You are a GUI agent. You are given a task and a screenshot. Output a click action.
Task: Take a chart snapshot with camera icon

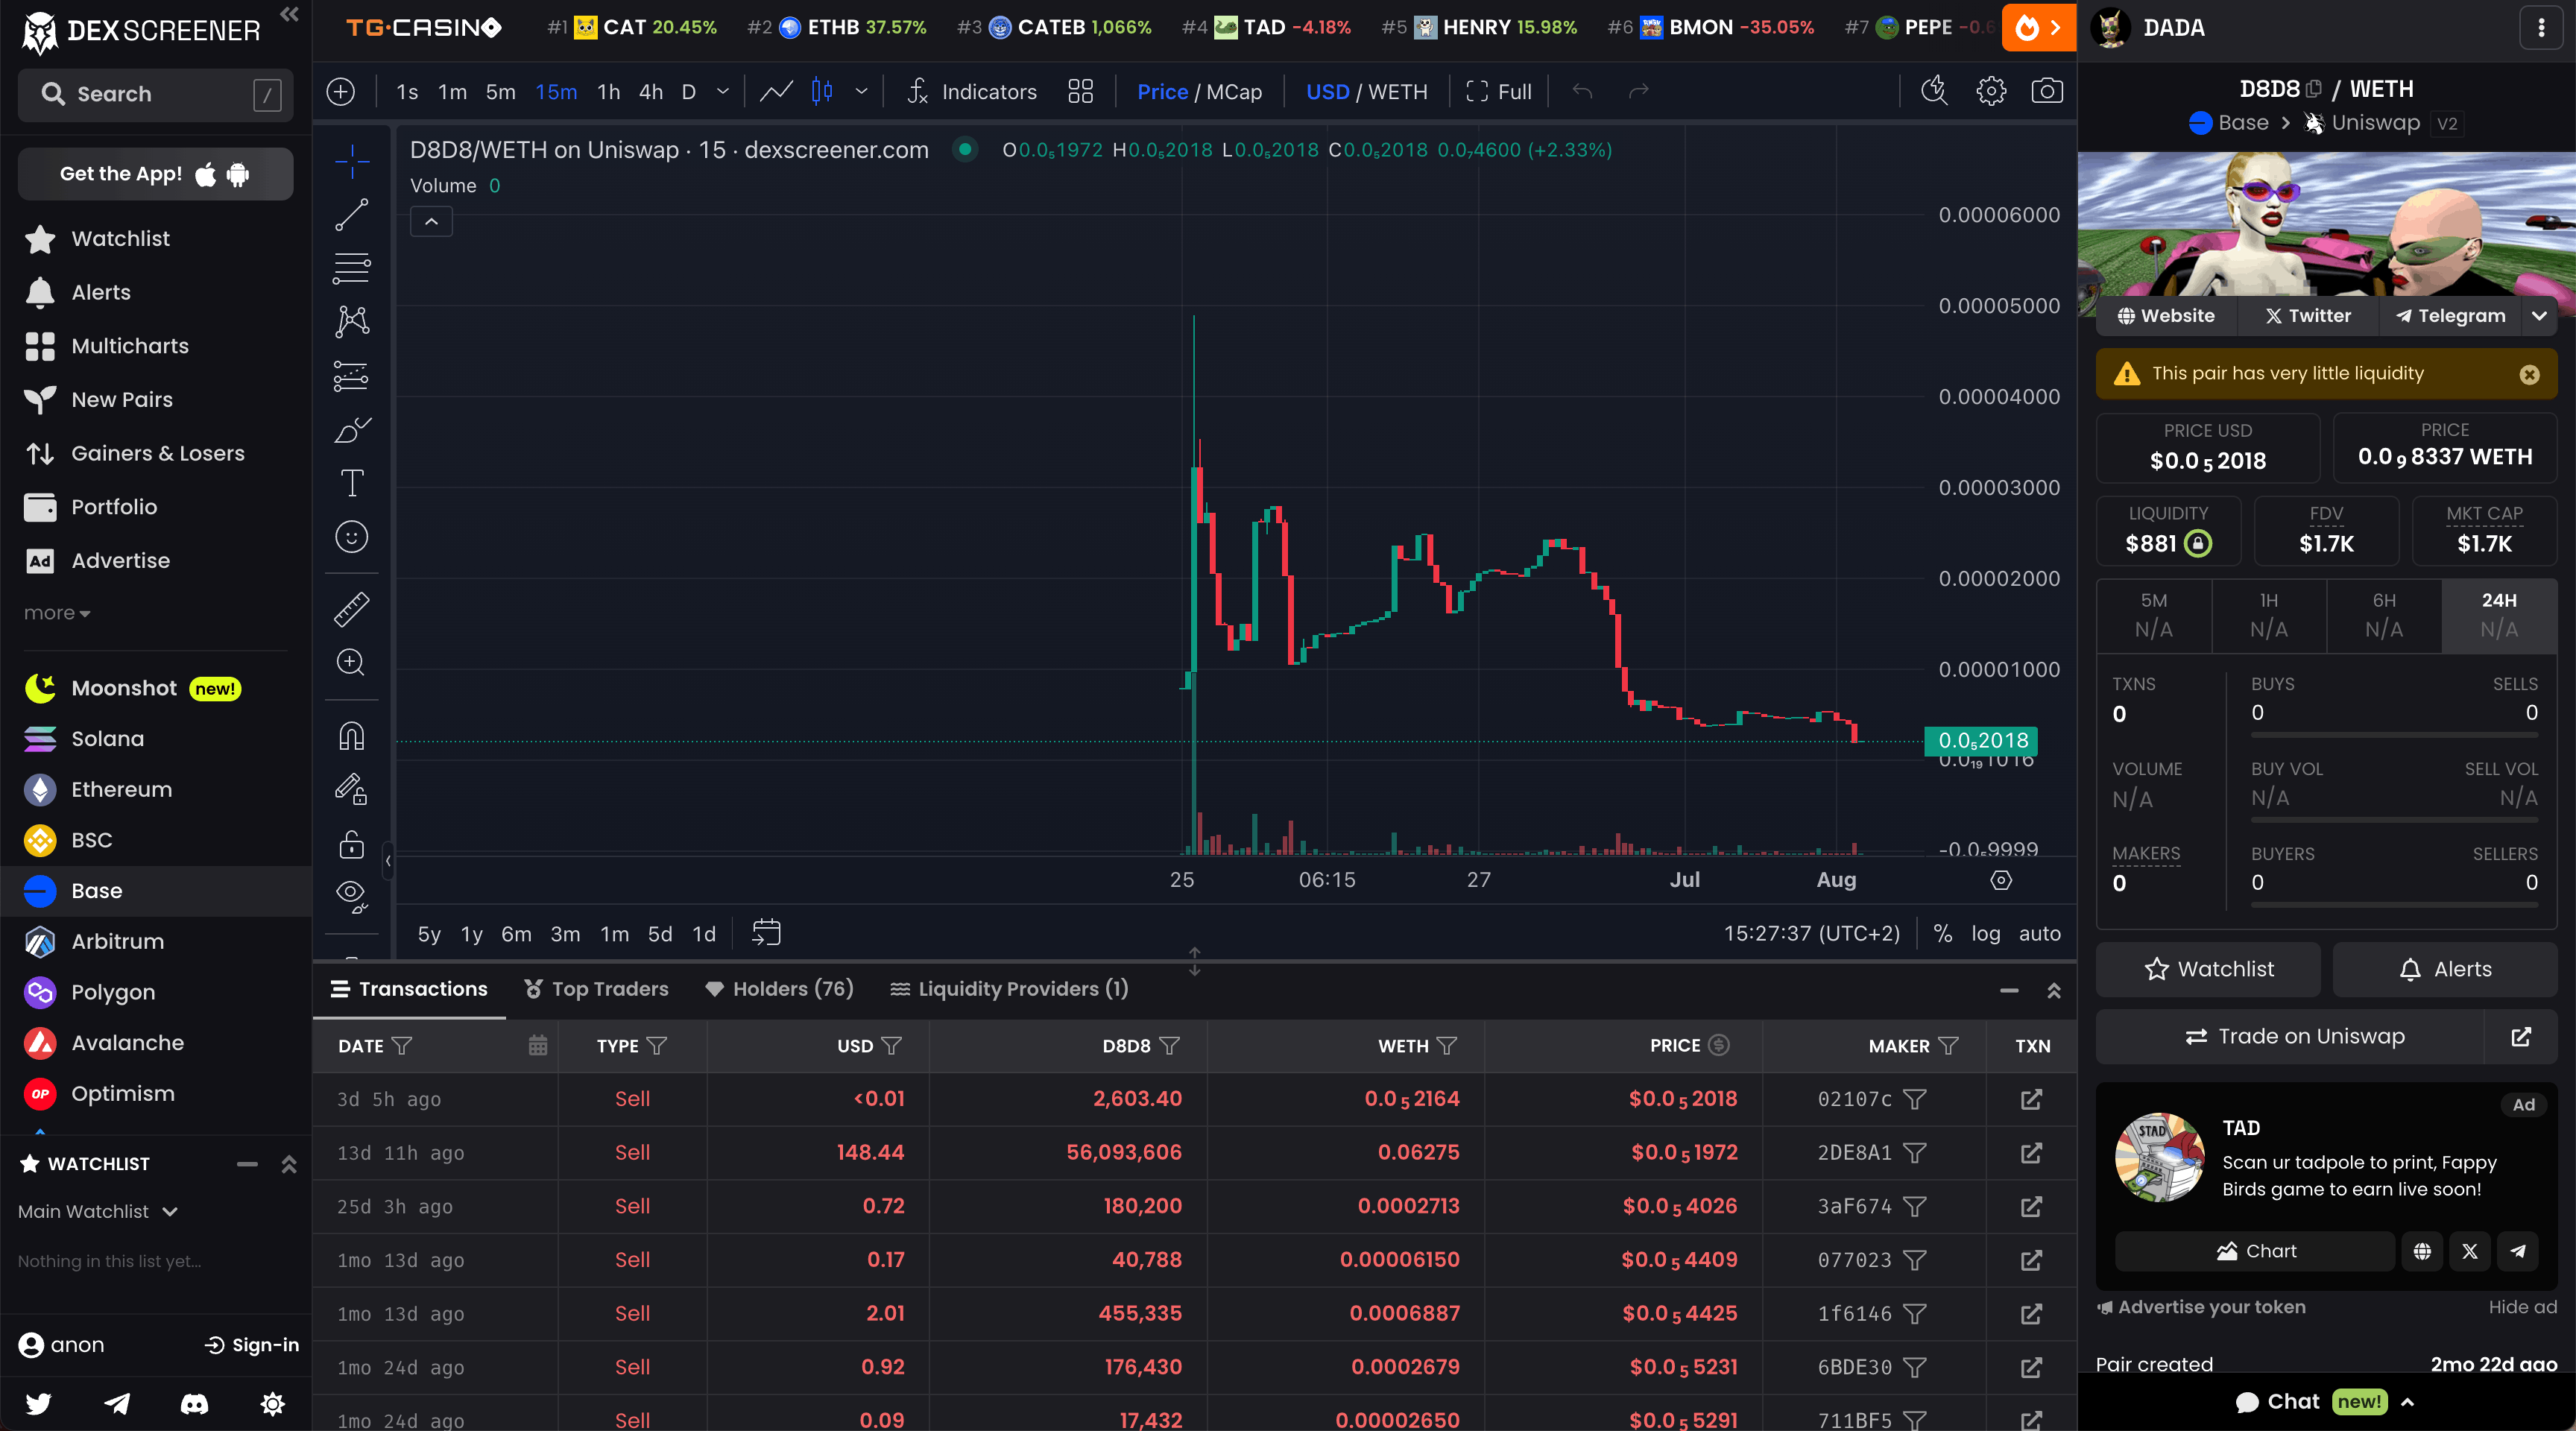coord(2047,92)
